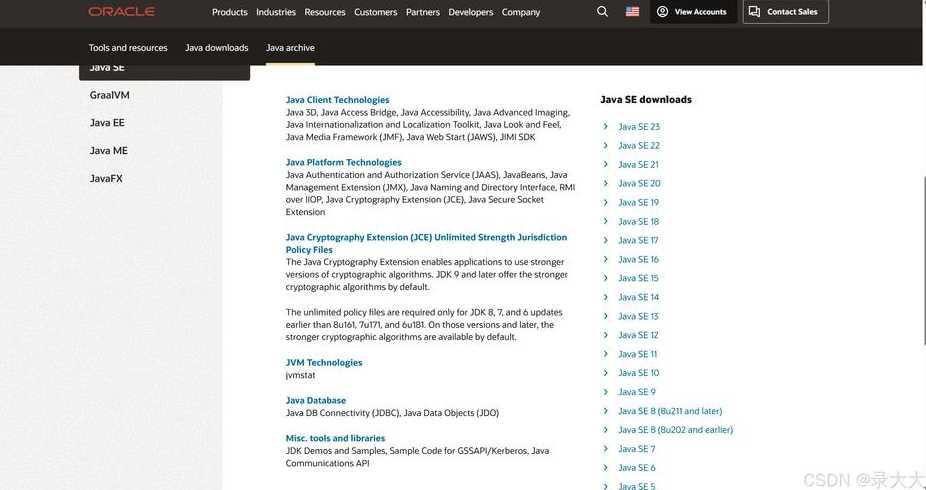Open the Java SE 19 download link
The width and height of the screenshot is (926, 490).
pyautogui.click(x=638, y=202)
